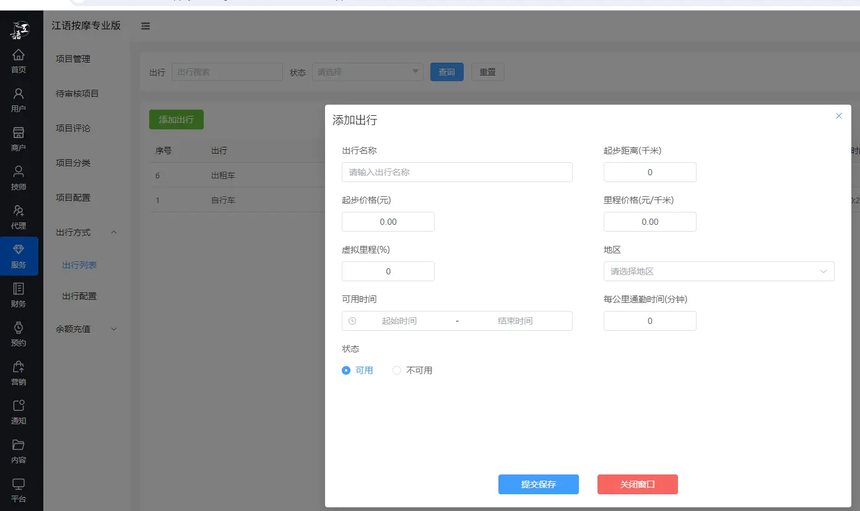This screenshot has width=860, height=511.
Task: Go to 用户 users section icon
Action: pyautogui.click(x=18, y=99)
